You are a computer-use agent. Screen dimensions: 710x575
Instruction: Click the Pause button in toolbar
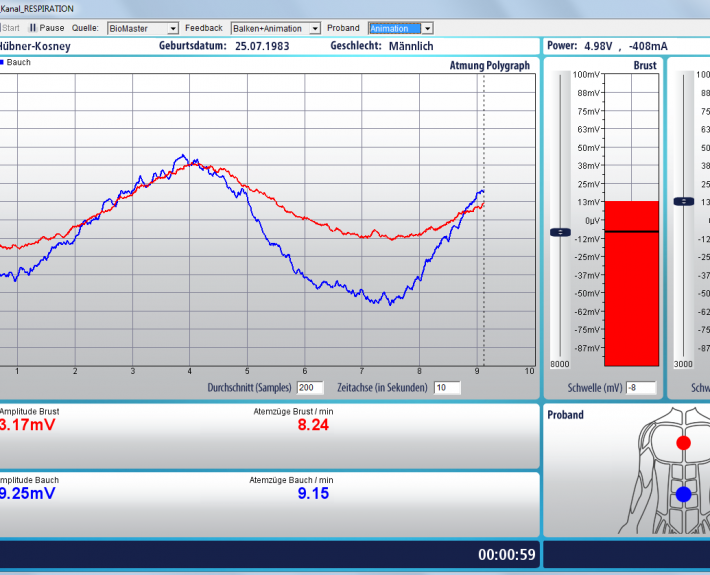[46, 28]
